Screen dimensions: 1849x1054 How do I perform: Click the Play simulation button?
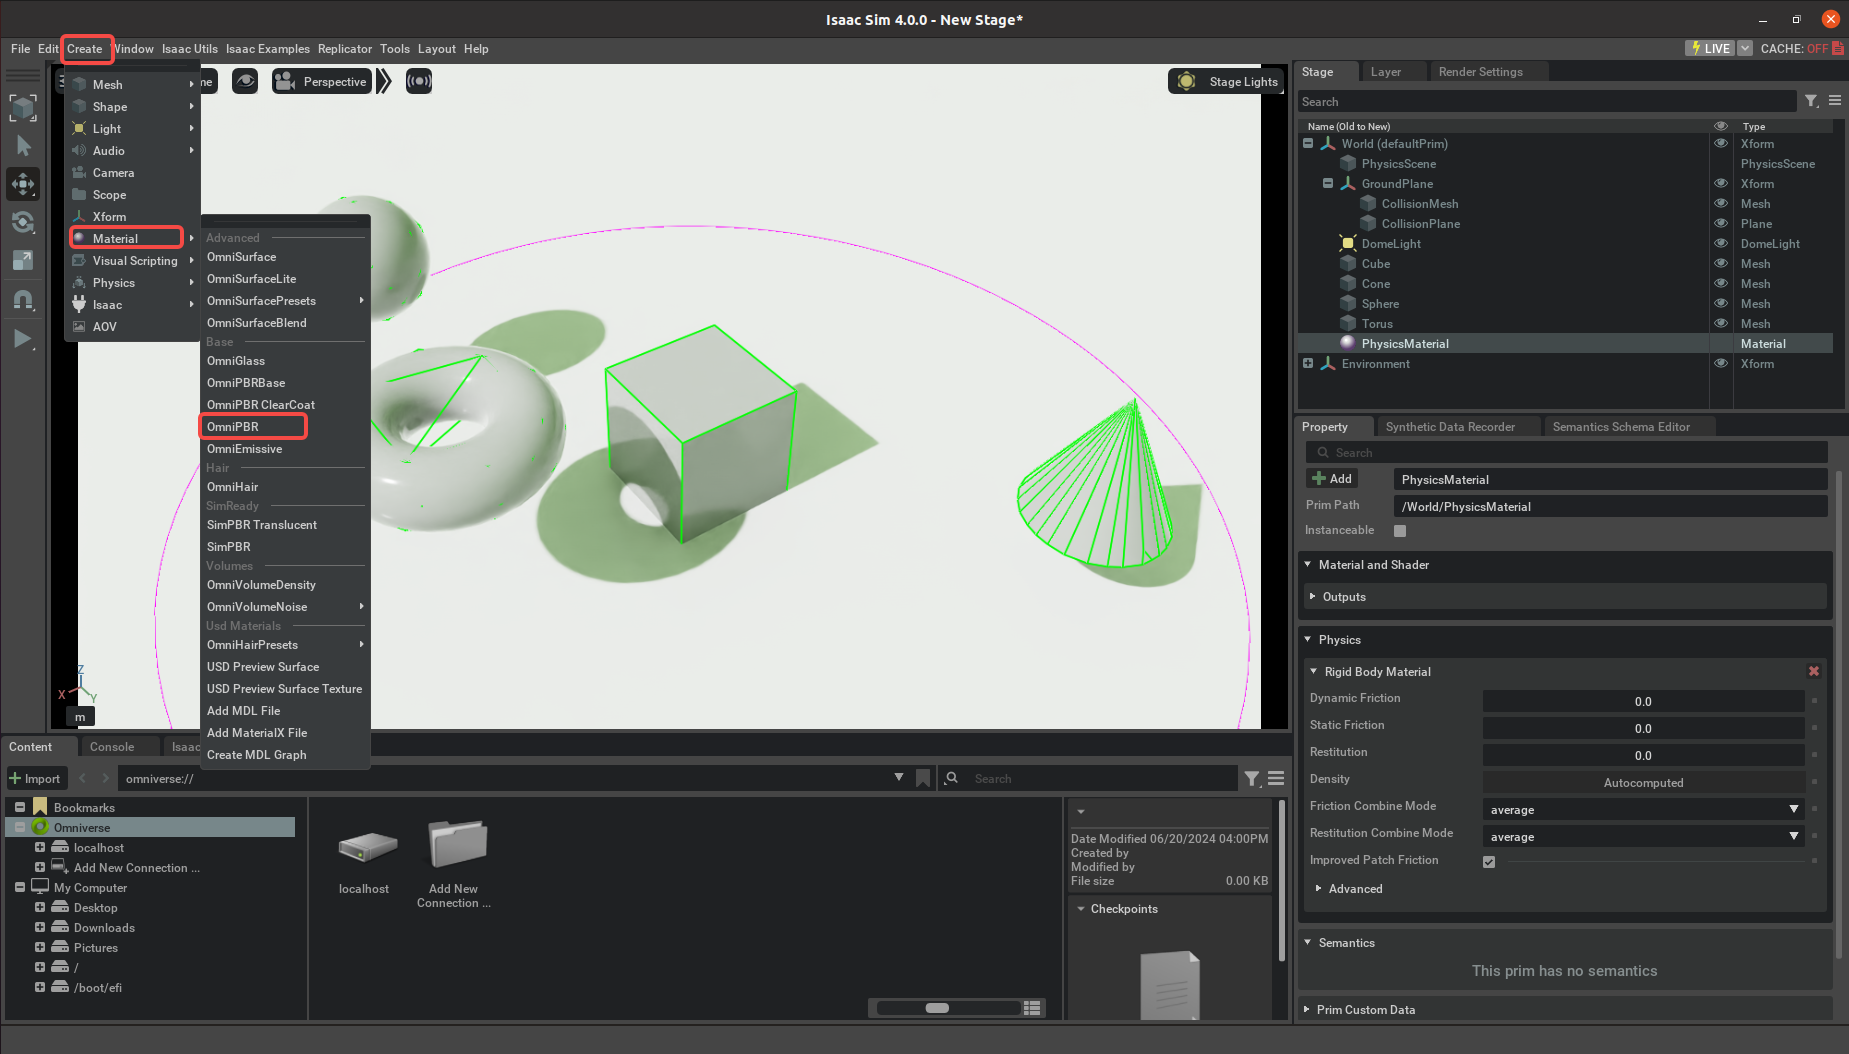click(23, 339)
